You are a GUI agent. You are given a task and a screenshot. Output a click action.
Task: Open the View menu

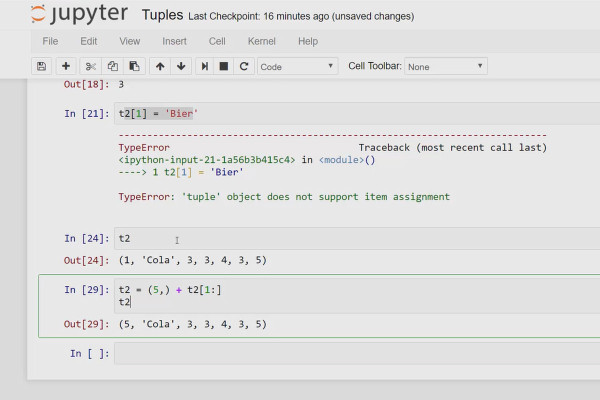[129, 41]
